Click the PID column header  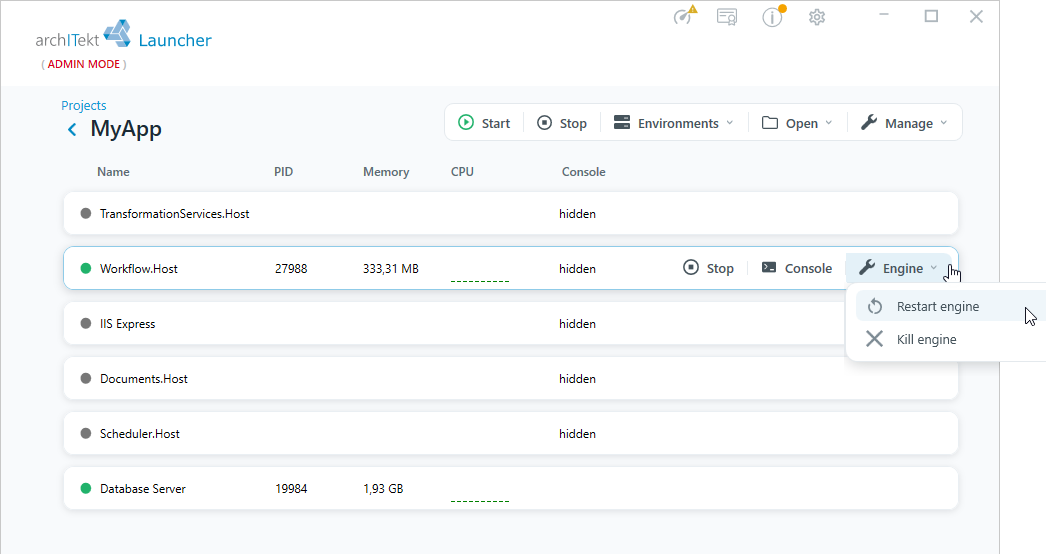coord(284,172)
